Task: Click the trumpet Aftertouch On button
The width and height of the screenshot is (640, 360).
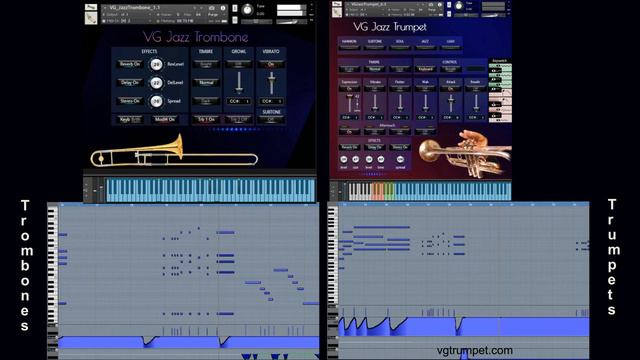Action: [349, 131]
